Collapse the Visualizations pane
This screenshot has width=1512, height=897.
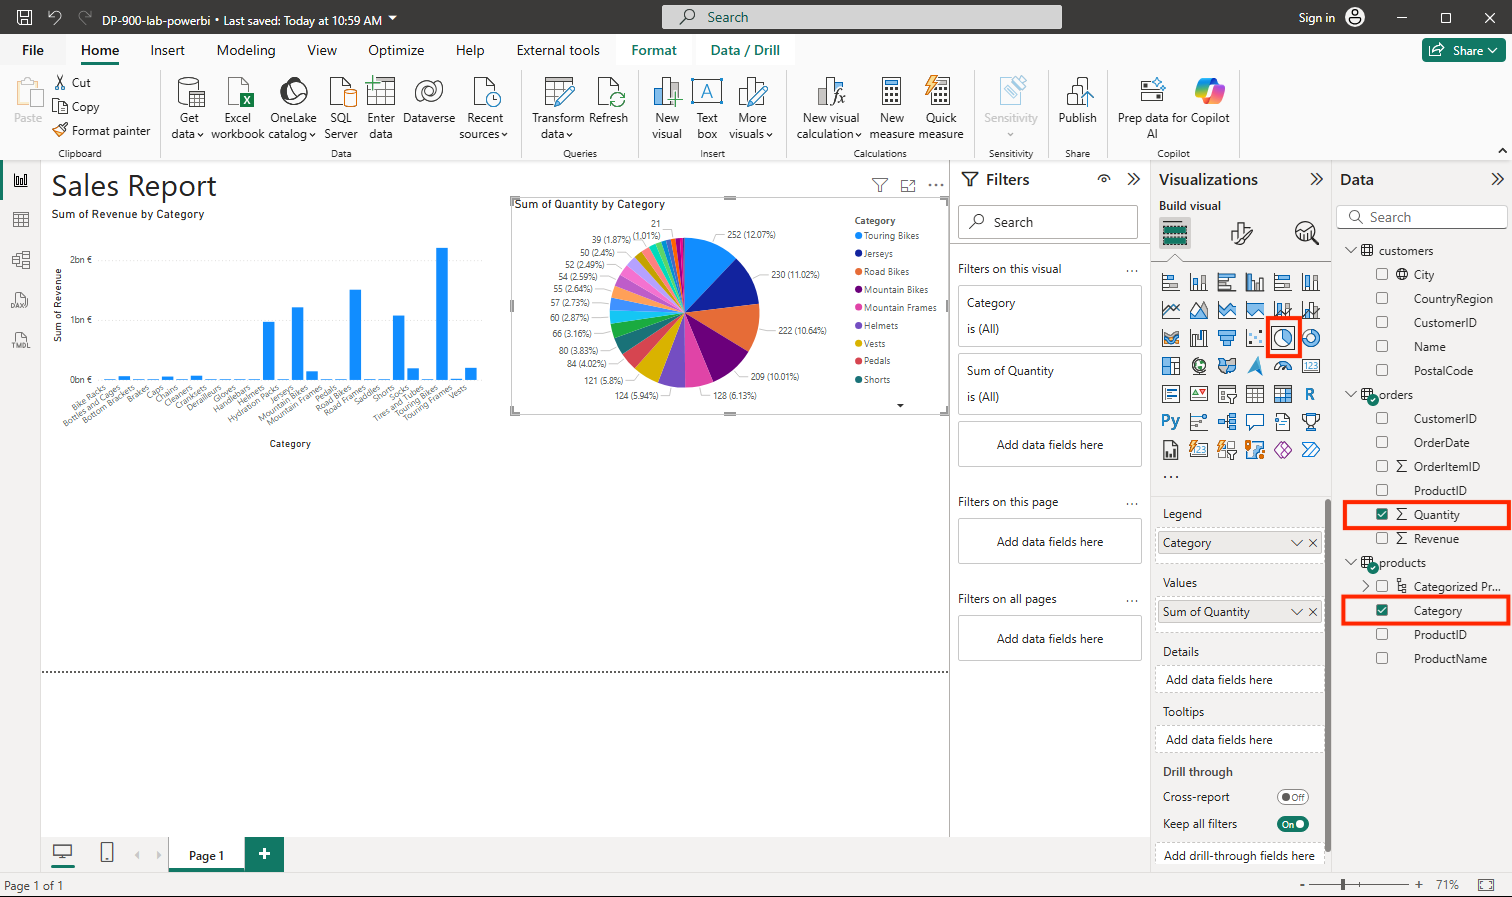pyautogui.click(x=1316, y=179)
